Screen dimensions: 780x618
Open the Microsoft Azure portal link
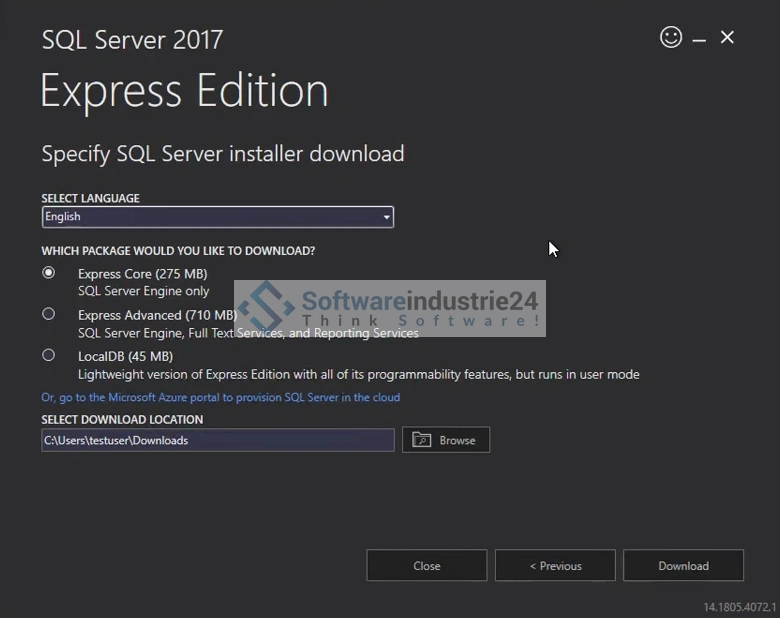pos(220,397)
